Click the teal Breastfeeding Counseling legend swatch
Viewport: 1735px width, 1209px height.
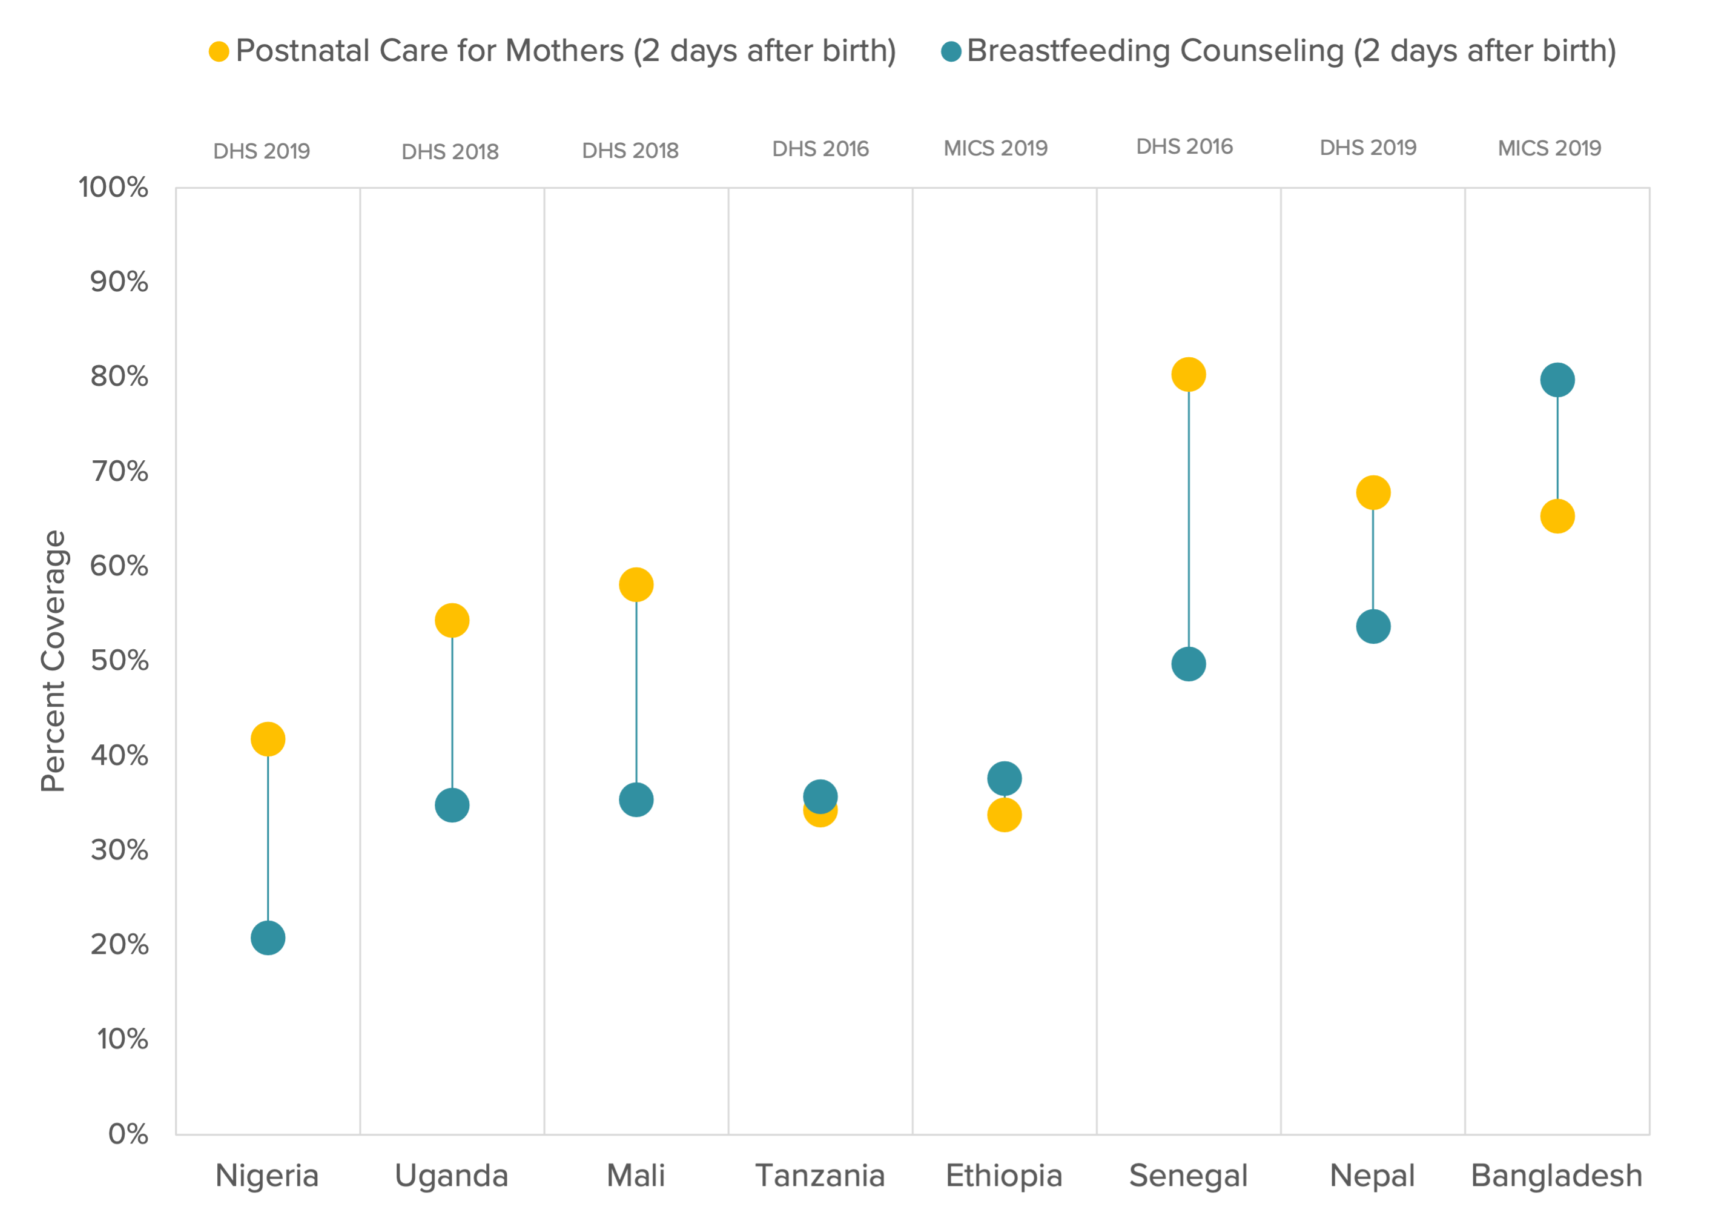[951, 52]
